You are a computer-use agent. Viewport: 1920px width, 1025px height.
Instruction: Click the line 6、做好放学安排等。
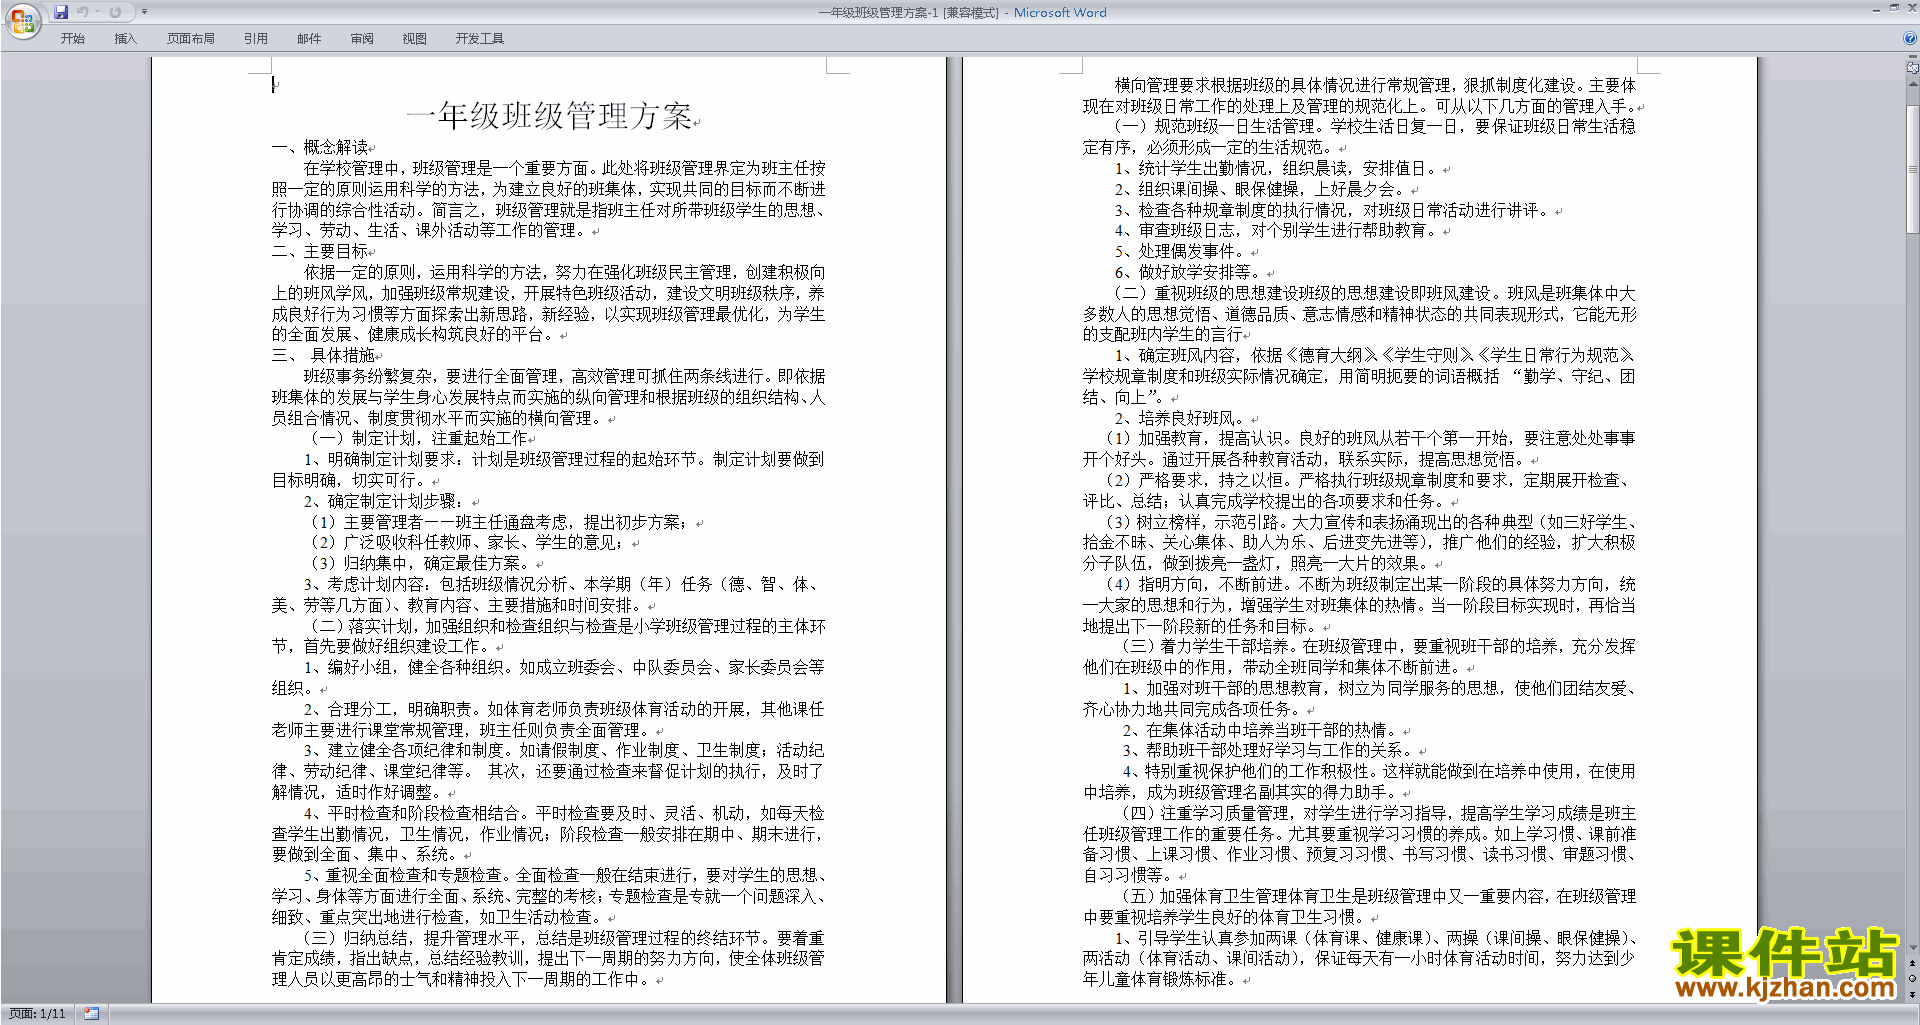[1188, 272]
